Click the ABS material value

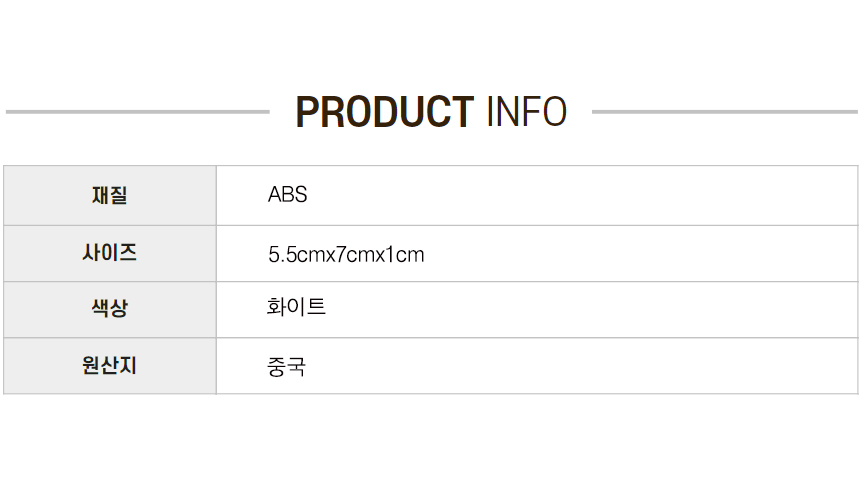pos(287,195)
